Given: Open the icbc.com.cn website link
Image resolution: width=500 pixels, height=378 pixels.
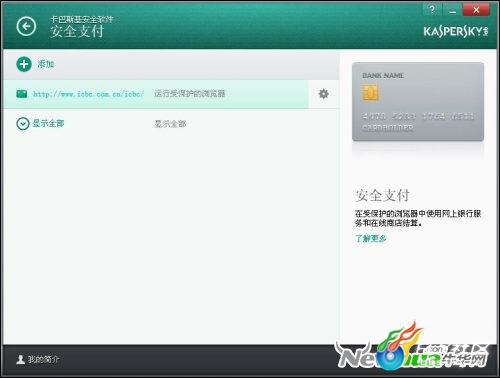Looking at the screenshot, I should (x=88, y=94).
